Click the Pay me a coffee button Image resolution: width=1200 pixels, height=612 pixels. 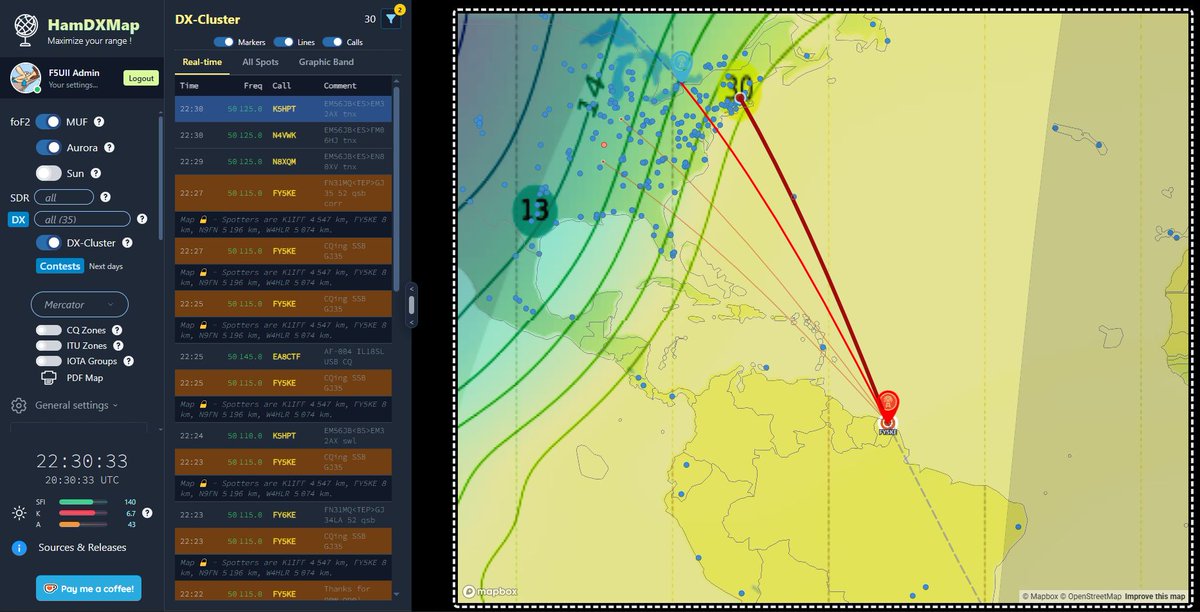tap(89, 588)
